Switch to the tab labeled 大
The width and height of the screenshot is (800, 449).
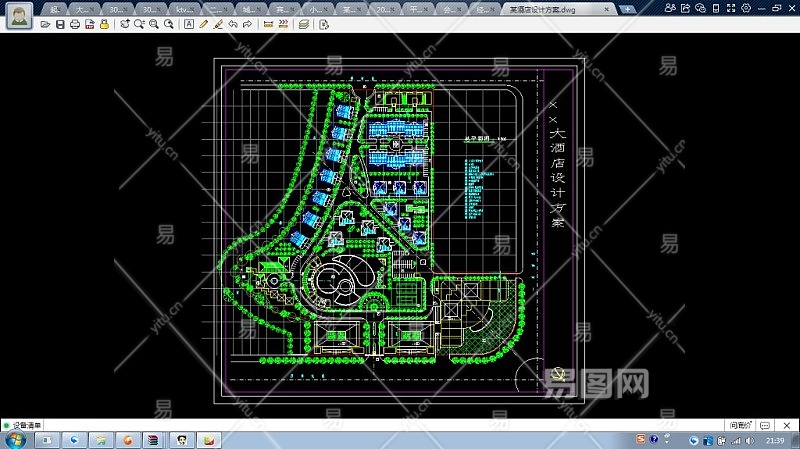coord(85,9)
